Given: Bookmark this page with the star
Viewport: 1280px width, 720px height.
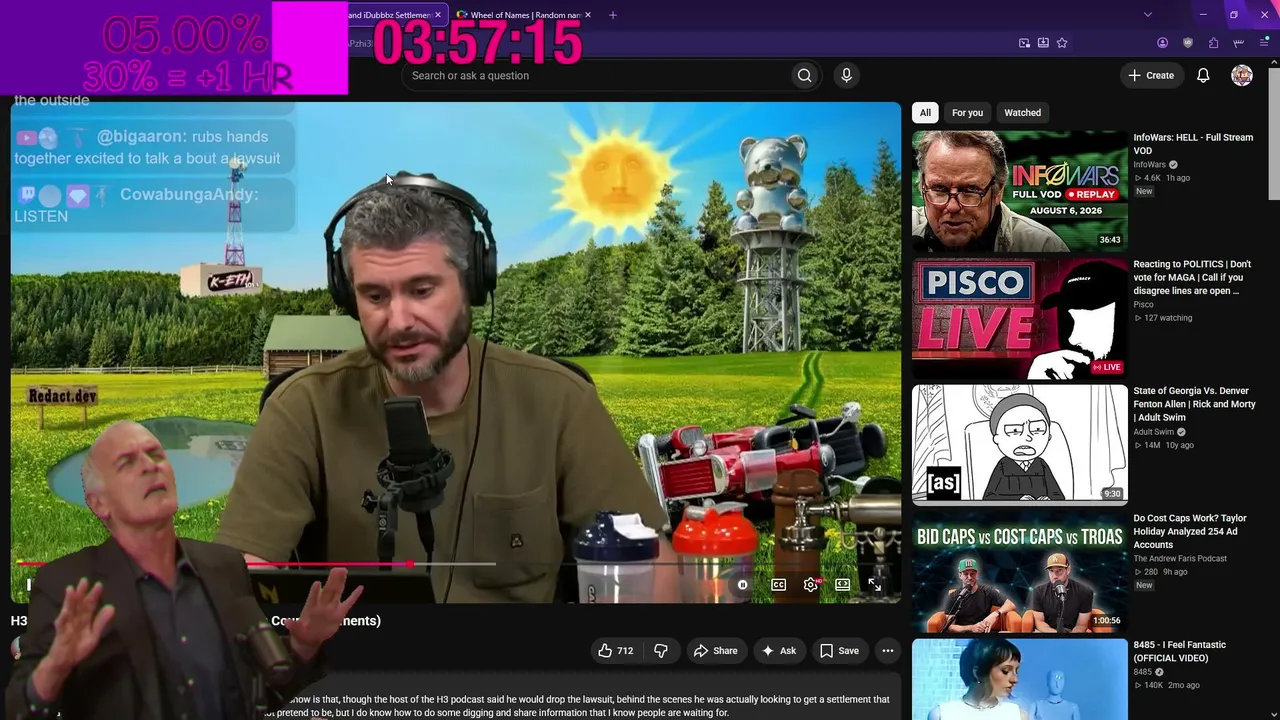Looking at the screenshot, I should point(1062,43).
